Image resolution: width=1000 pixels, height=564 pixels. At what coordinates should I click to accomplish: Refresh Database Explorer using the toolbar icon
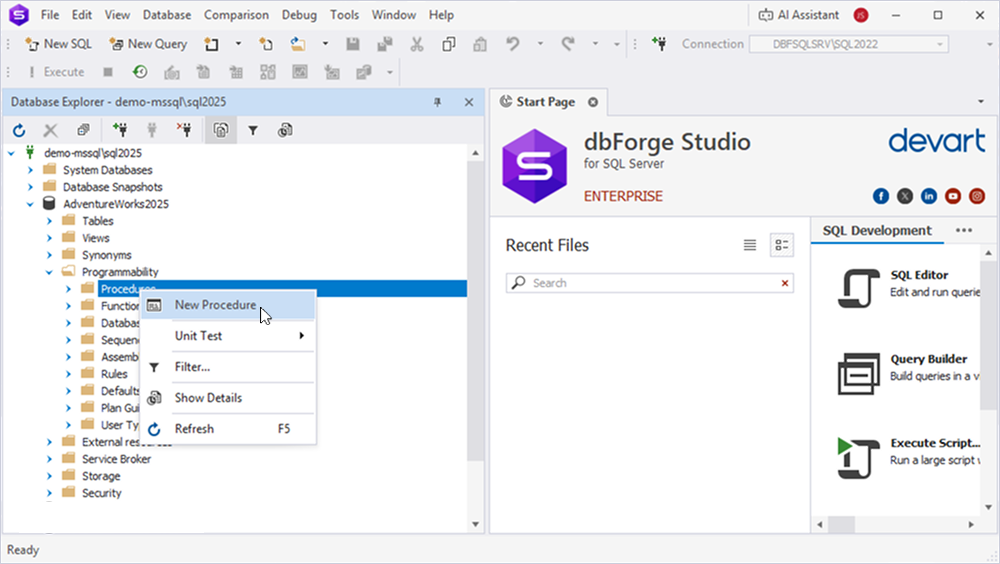(19, 131)
